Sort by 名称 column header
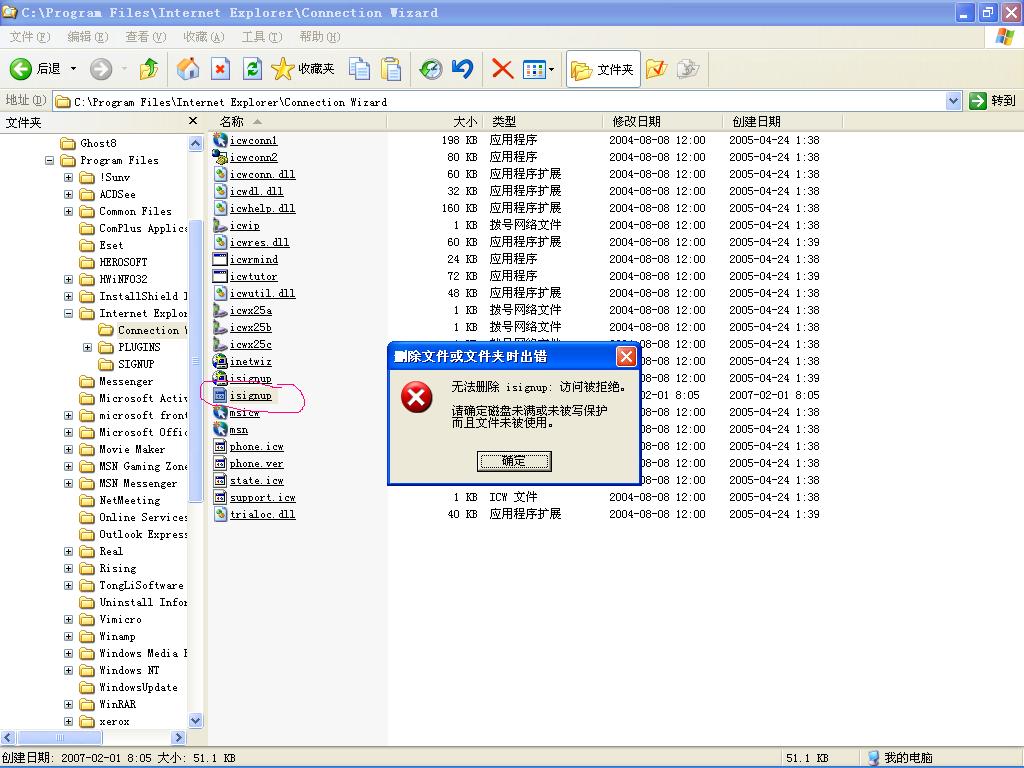The image size is (1024, 768). click(x=298, y=121)
